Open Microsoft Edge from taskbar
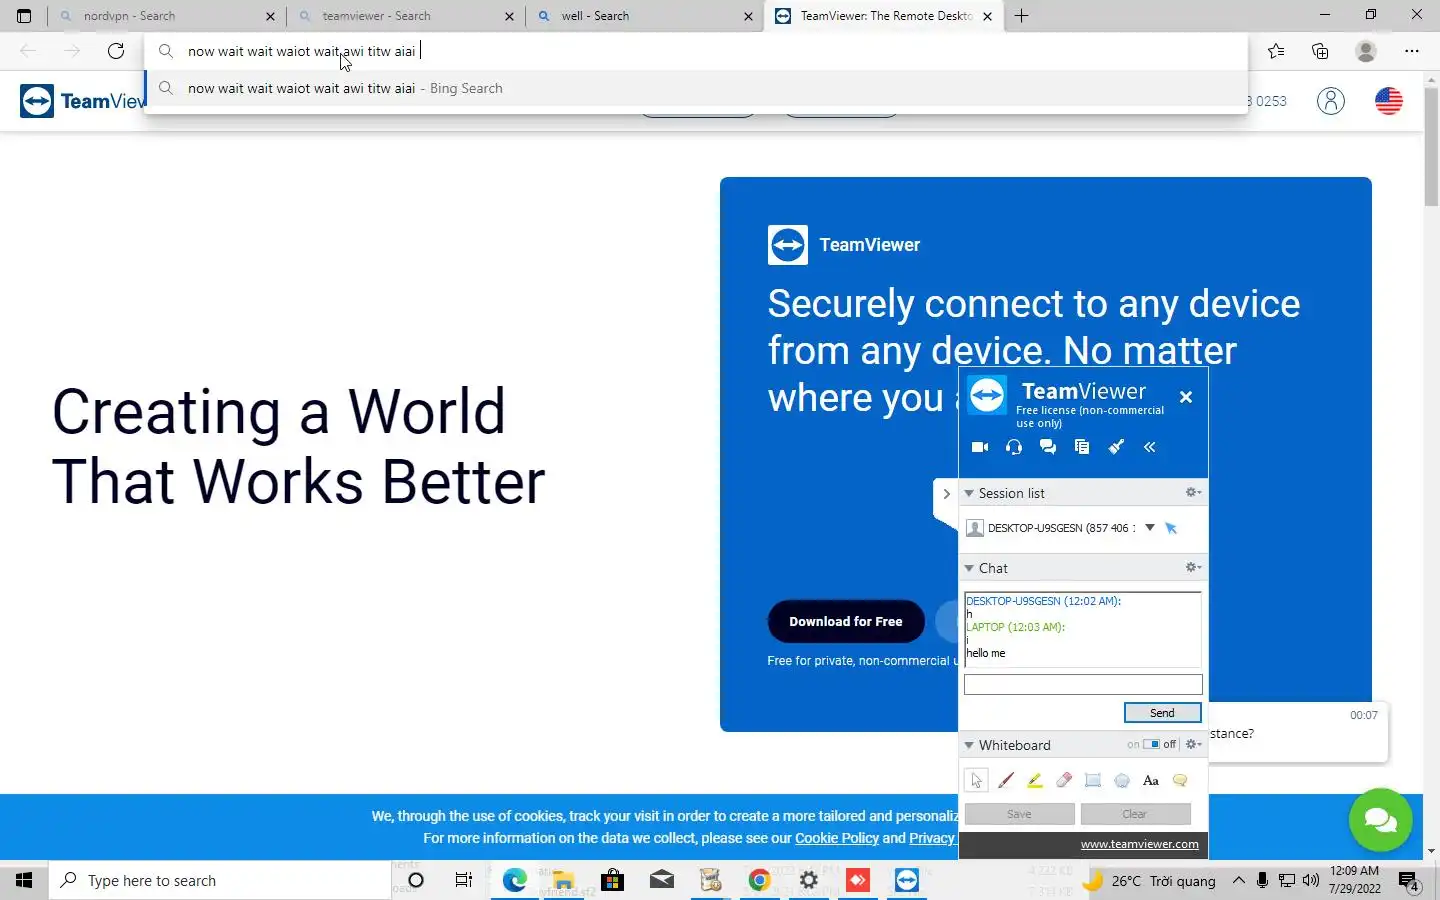 (514, 880)
